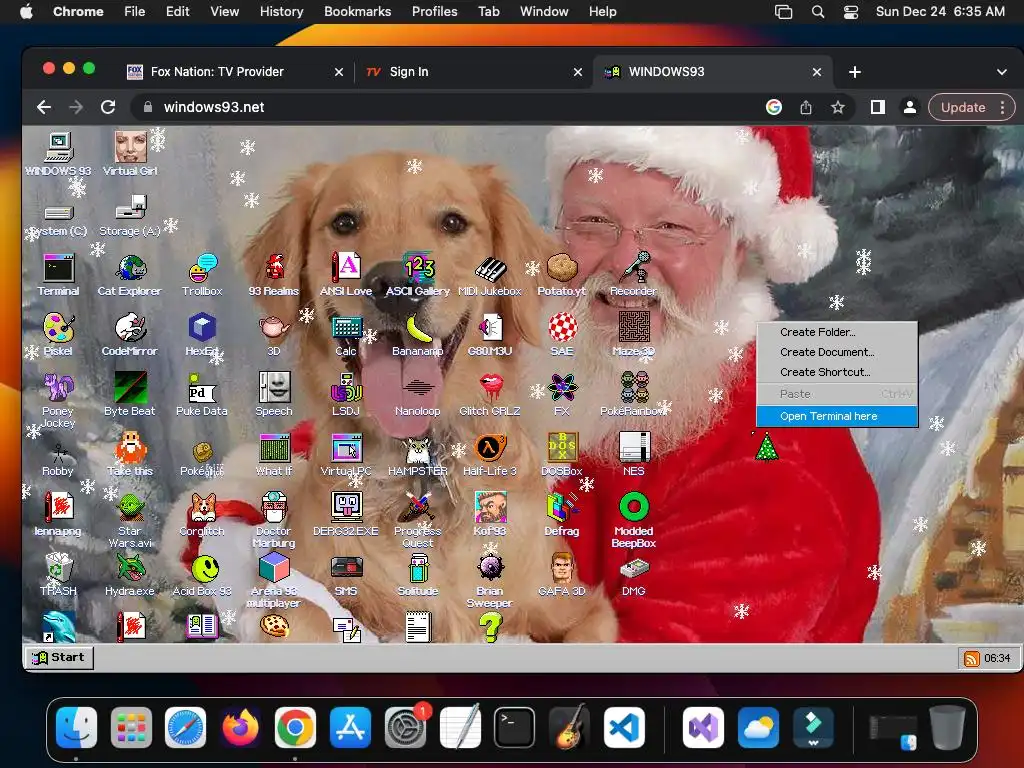Screen dimensions: 1024x768
Task: Switch to Fox Nation: TV Provider tab
Action: [235, 72]
